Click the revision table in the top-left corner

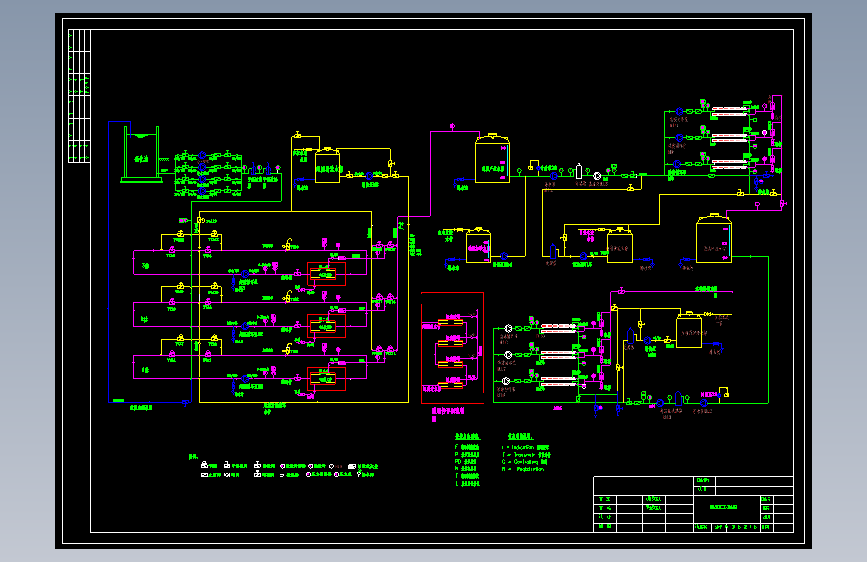pos(79,96)
